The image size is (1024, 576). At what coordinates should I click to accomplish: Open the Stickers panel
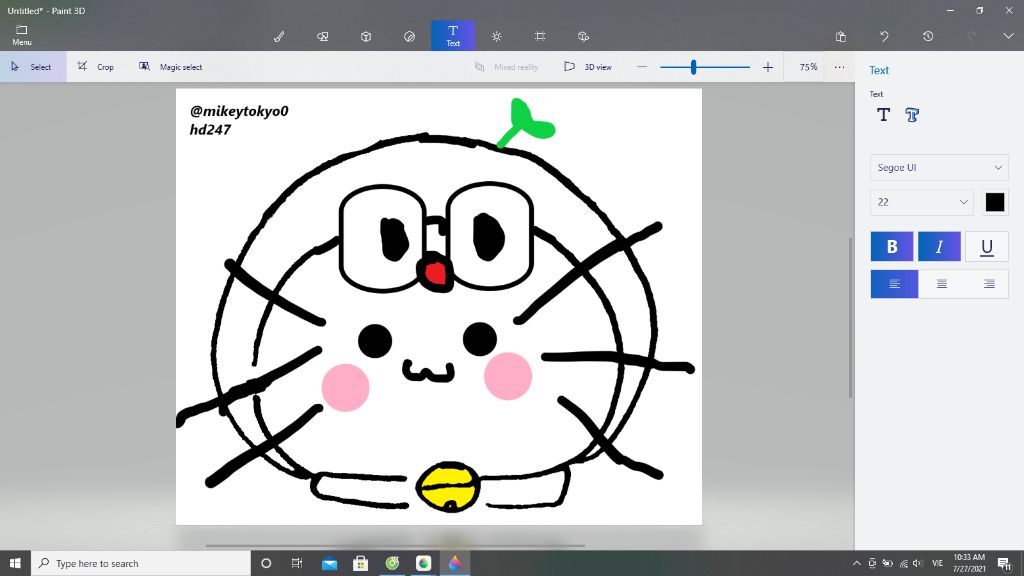click(x=409, y=36)
